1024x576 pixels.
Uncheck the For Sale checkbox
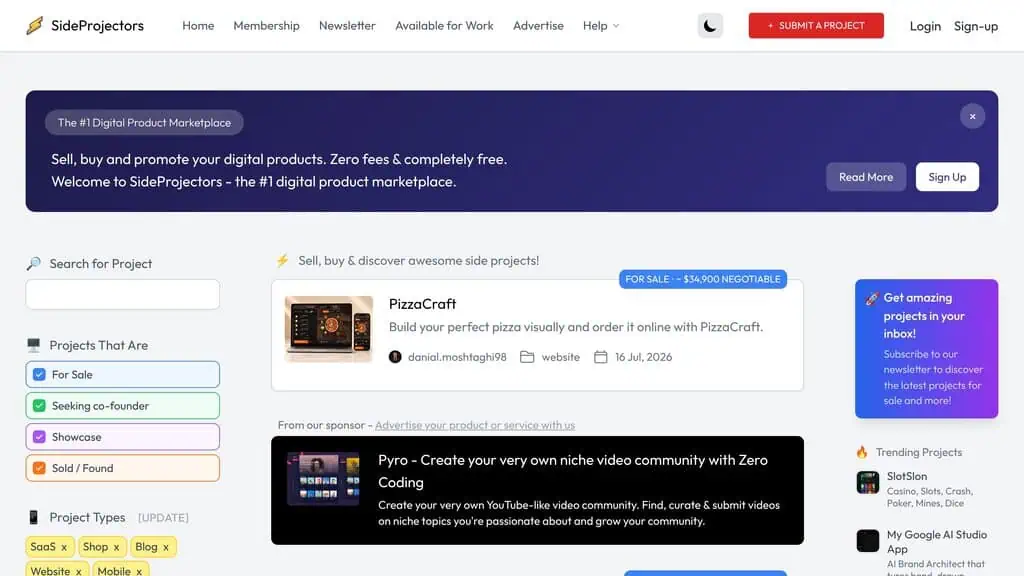(x=39, y=374)
